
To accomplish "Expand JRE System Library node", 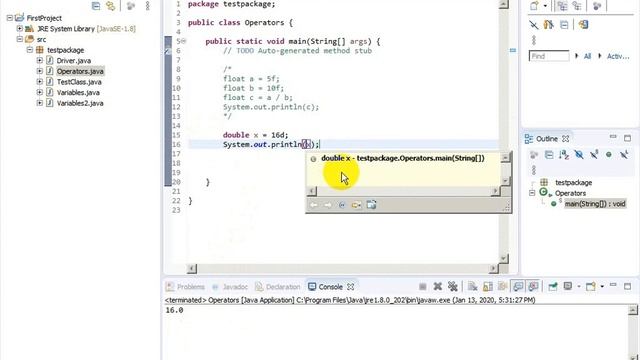I will coord(20,29).
